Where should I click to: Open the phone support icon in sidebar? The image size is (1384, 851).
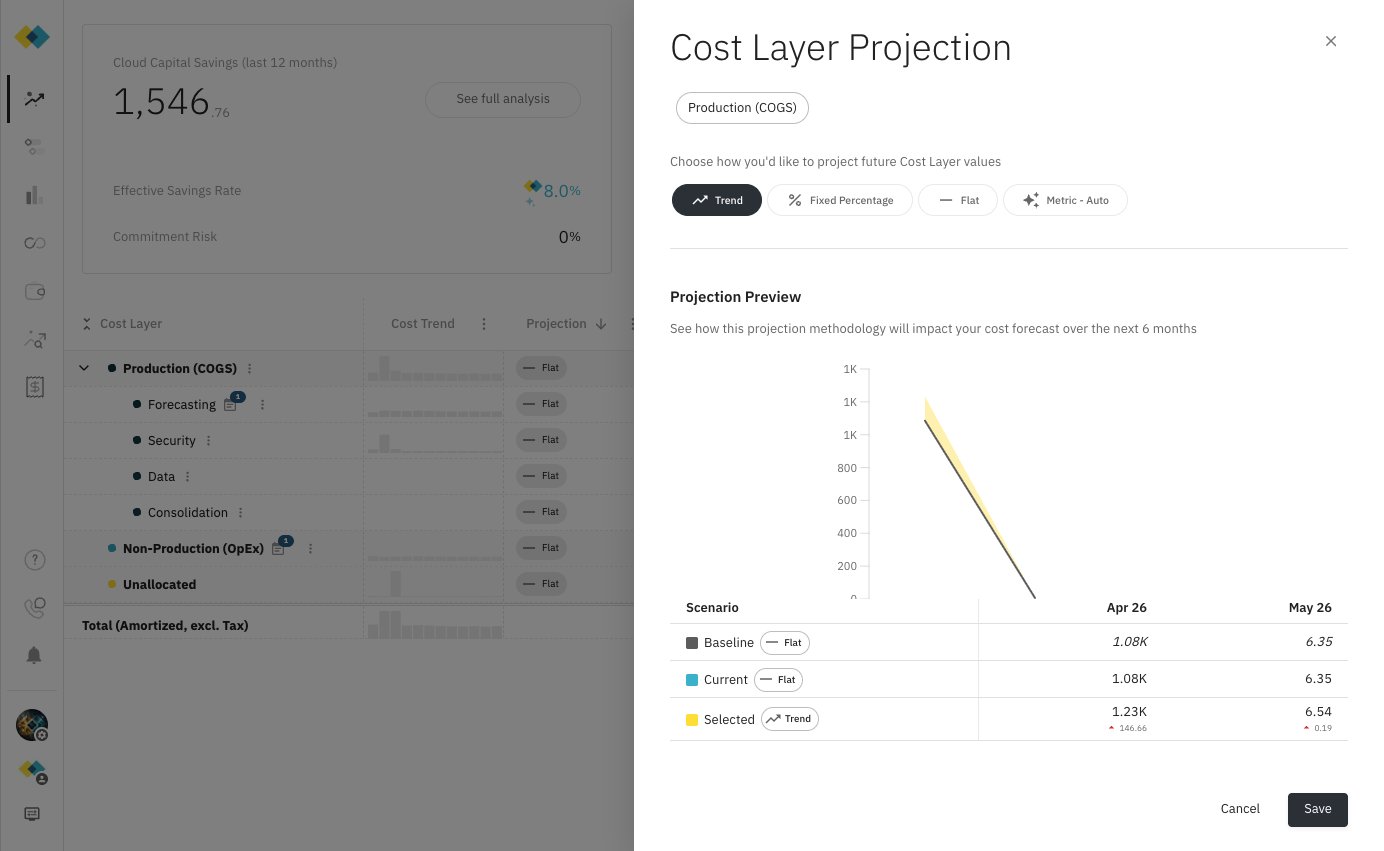(34, 607)
